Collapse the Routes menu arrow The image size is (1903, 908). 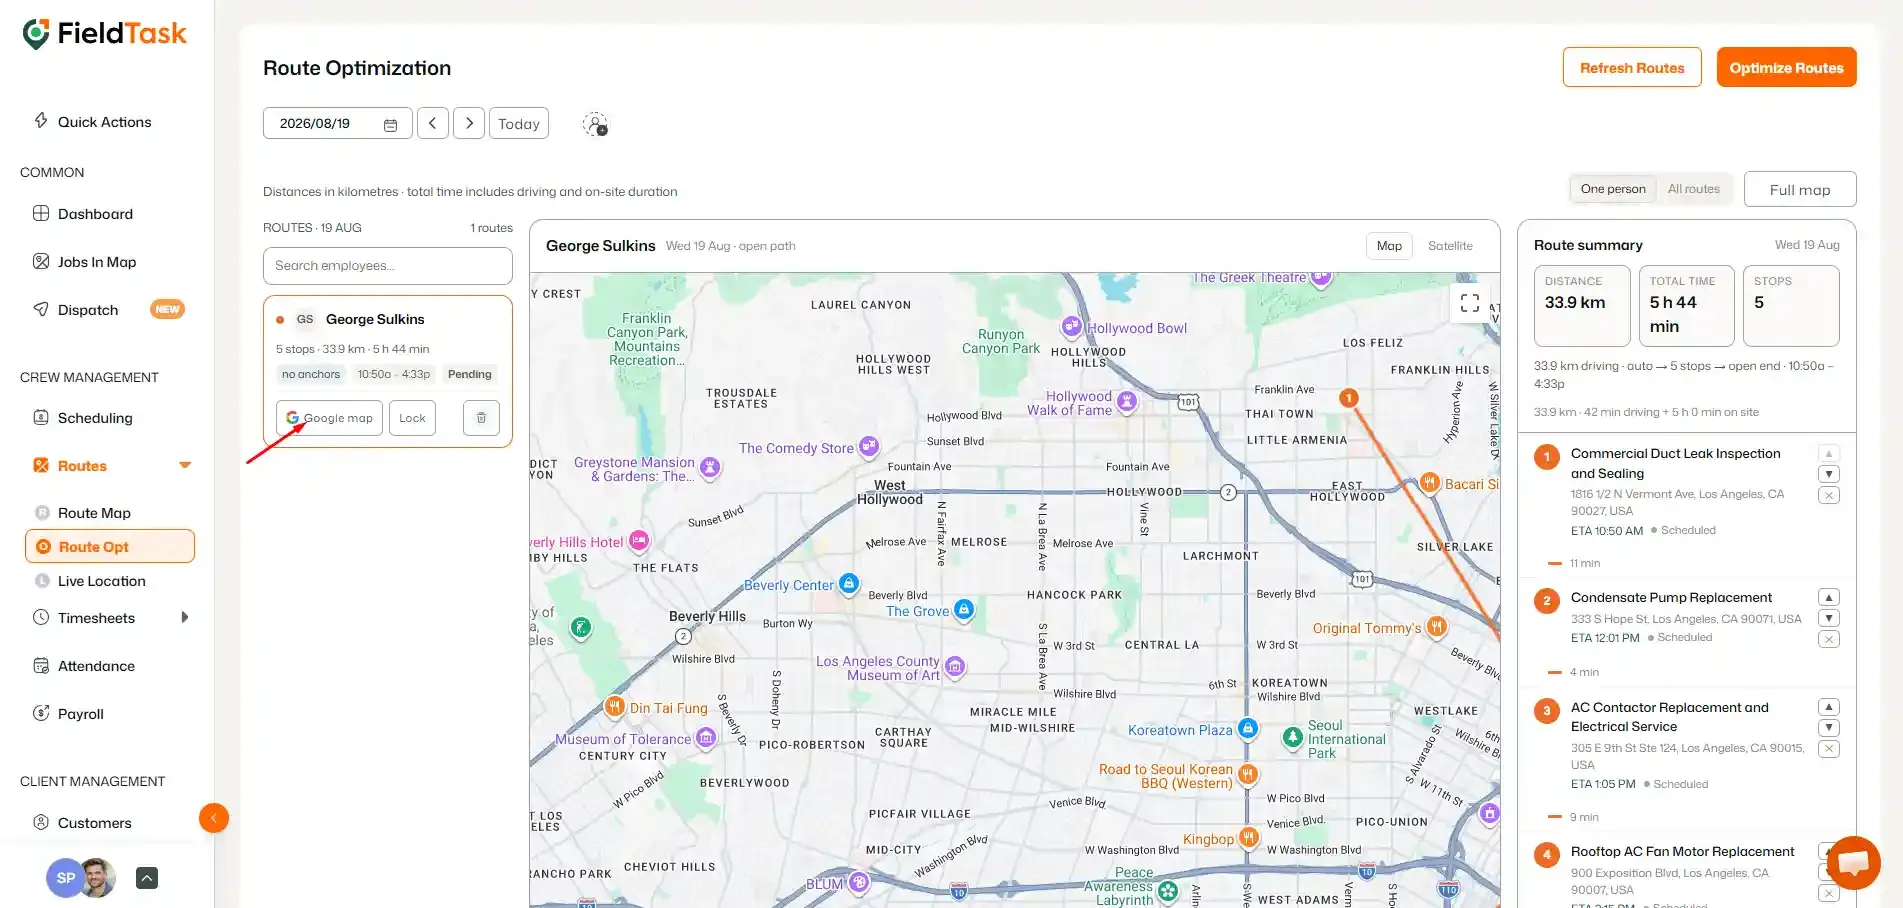click(x=185, y=465)
